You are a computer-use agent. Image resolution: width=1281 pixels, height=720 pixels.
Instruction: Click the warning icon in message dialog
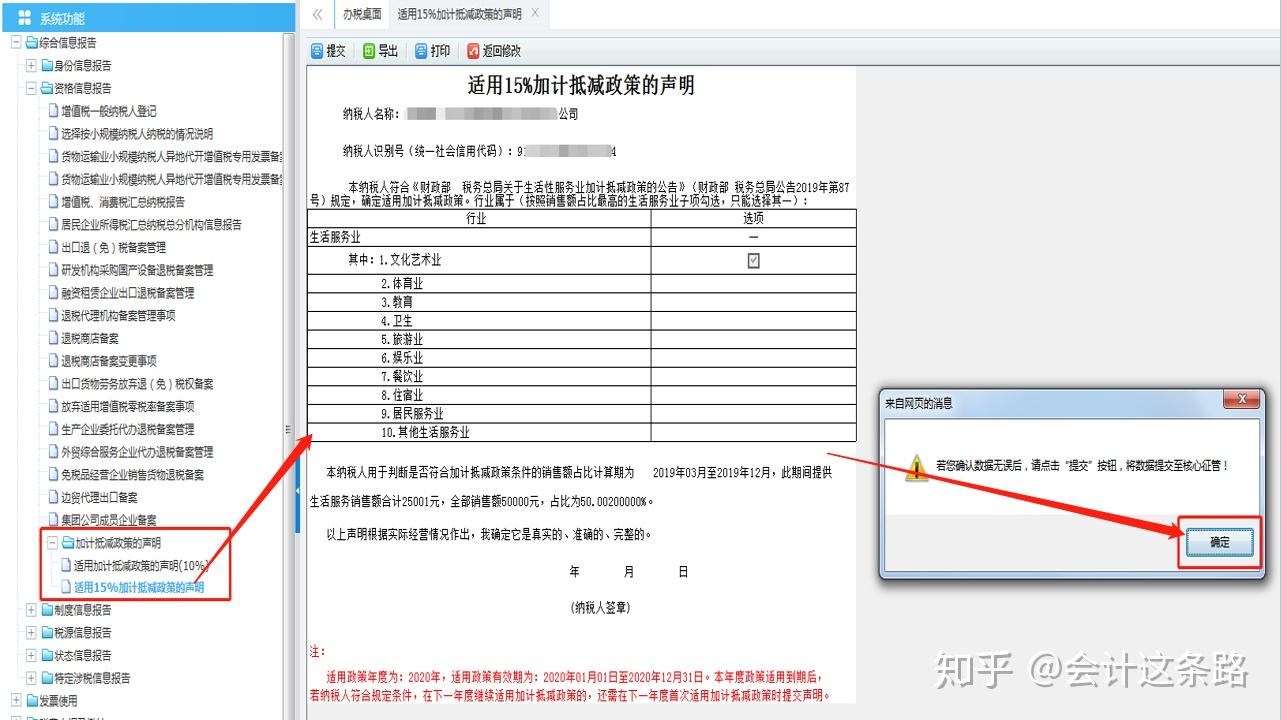click(x=916, y=467)
